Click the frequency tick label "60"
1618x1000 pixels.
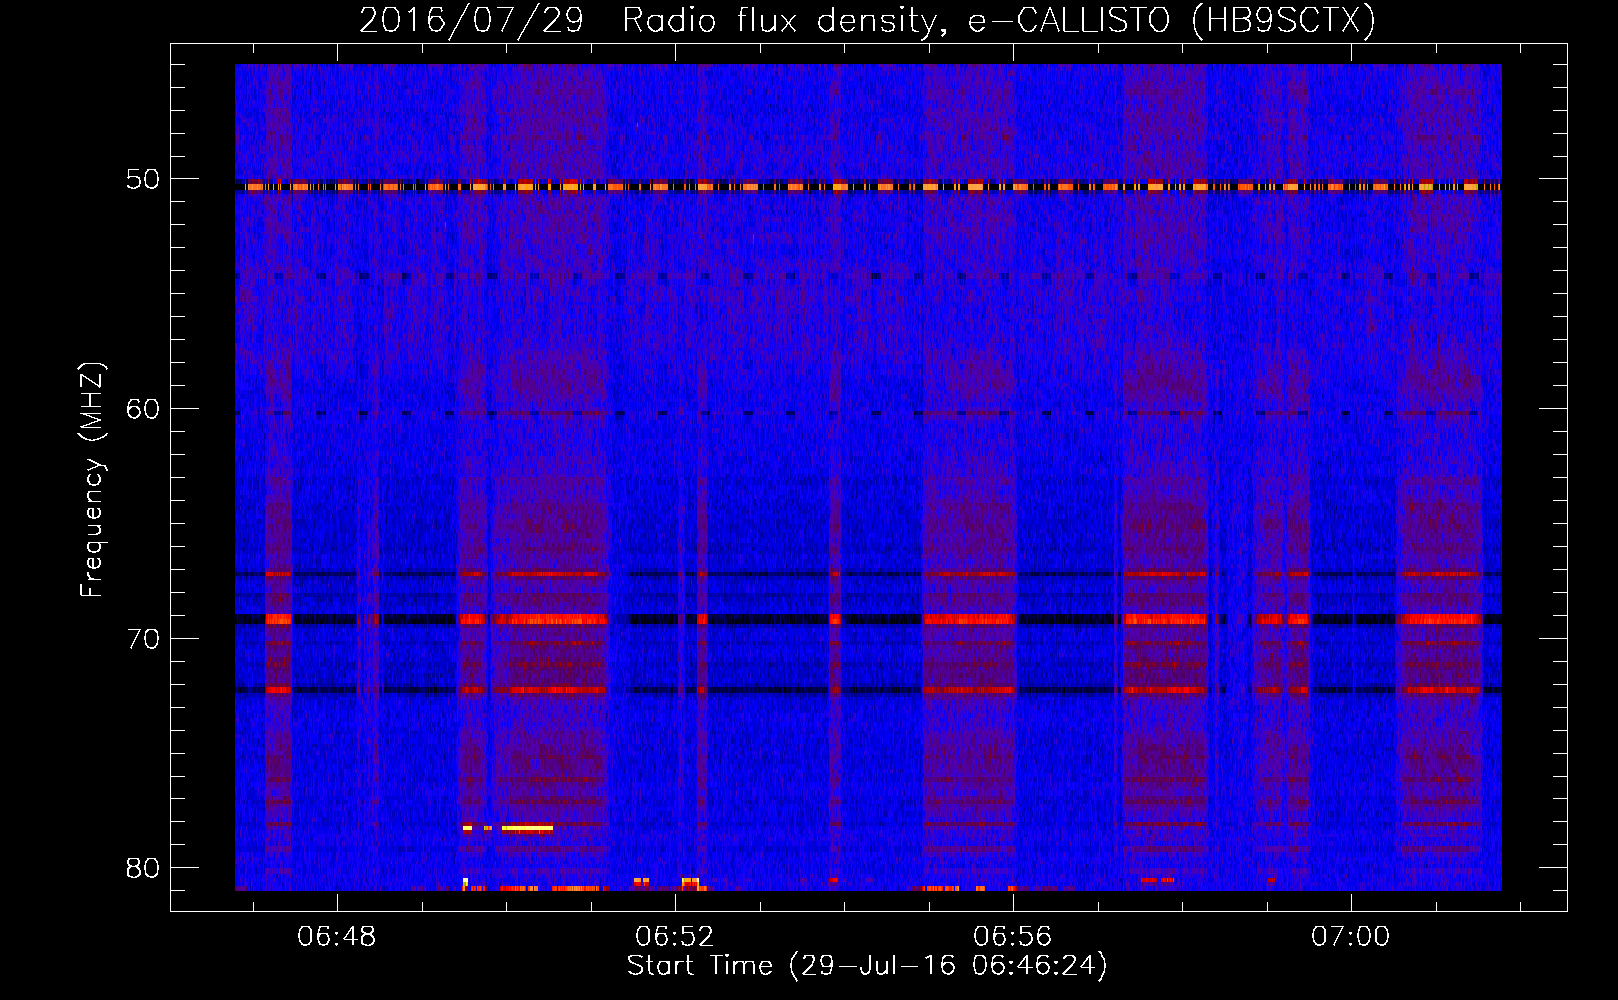143,409
